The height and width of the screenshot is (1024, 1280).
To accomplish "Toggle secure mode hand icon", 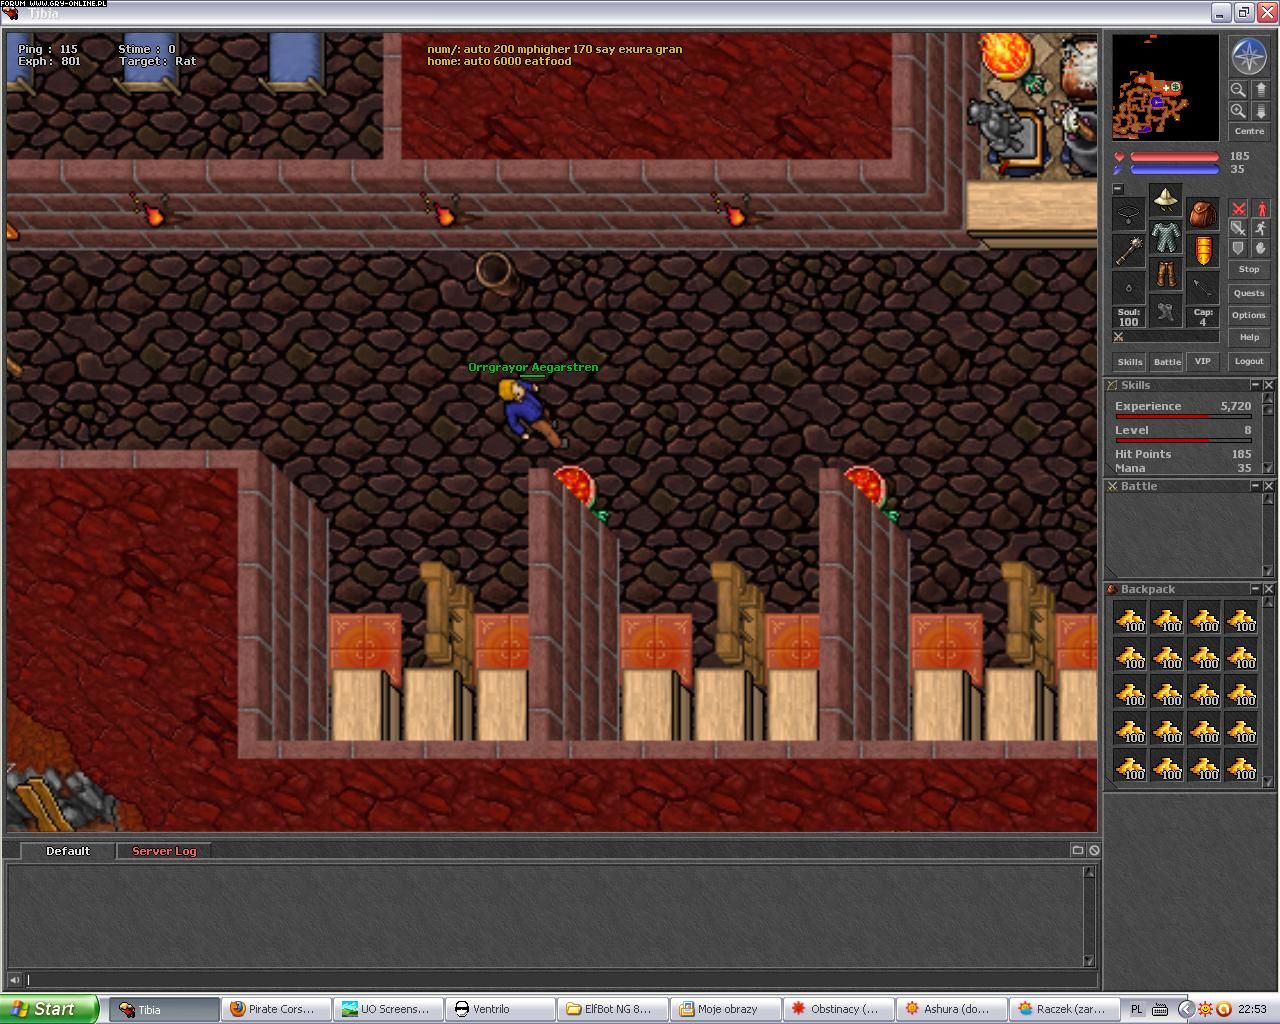I will click(x=1260, y=247).
